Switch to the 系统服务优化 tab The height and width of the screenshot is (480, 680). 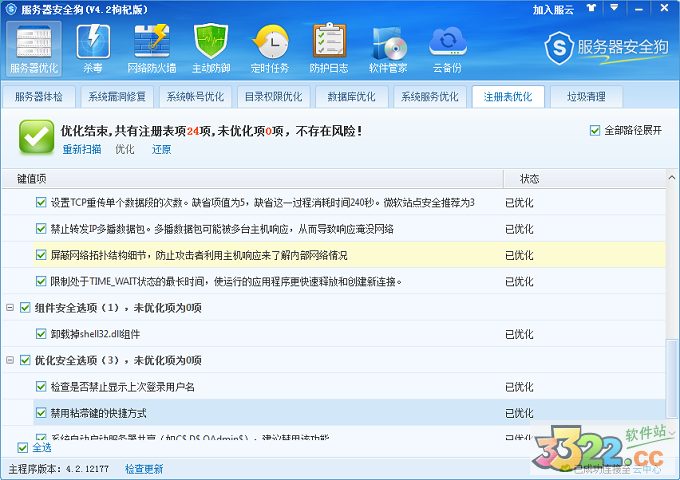pos(429,97)
